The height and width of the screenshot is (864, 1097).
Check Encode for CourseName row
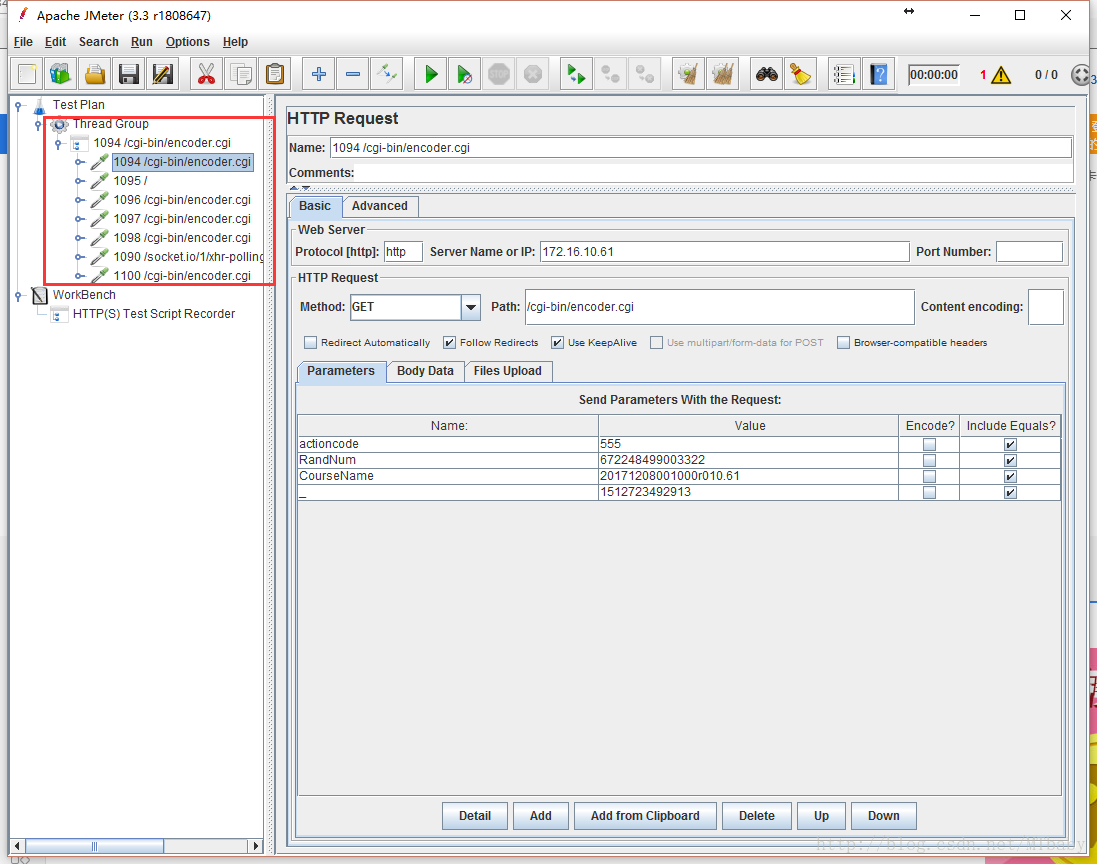pos(929,476)
